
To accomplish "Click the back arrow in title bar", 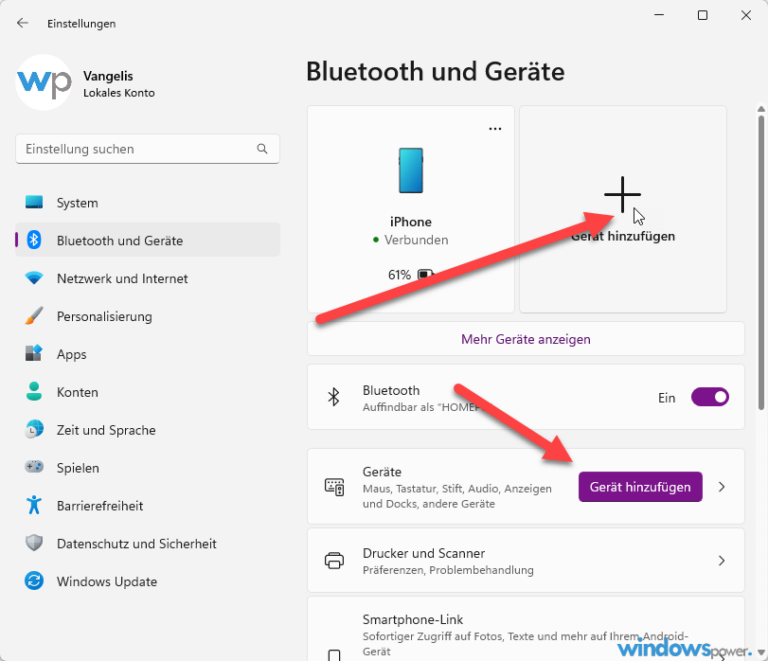I will (23, 23).
